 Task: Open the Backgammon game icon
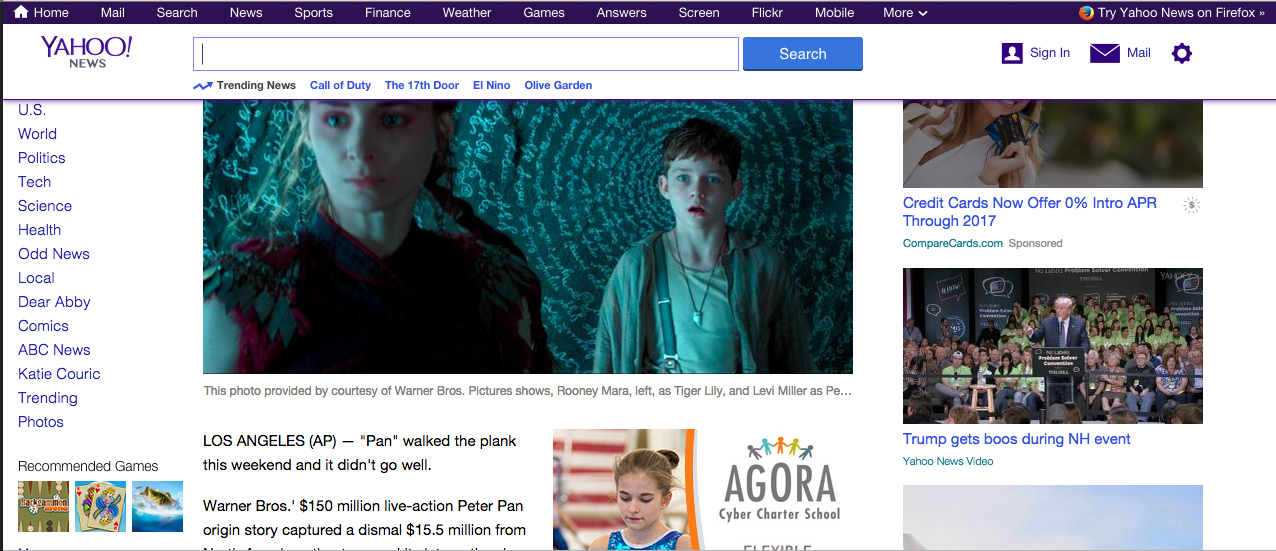pyautogui.click(x=43, y=506)
